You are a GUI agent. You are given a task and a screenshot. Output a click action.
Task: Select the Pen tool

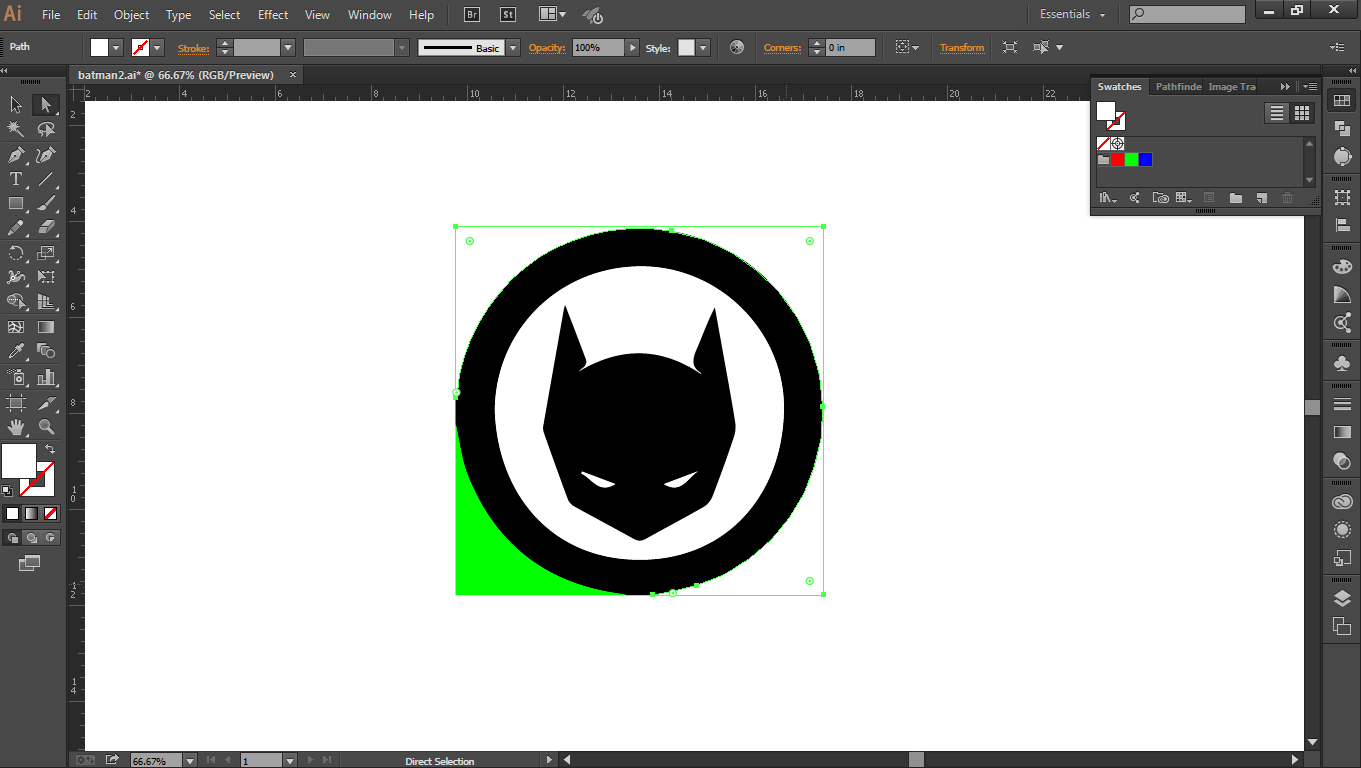(15, 154)
